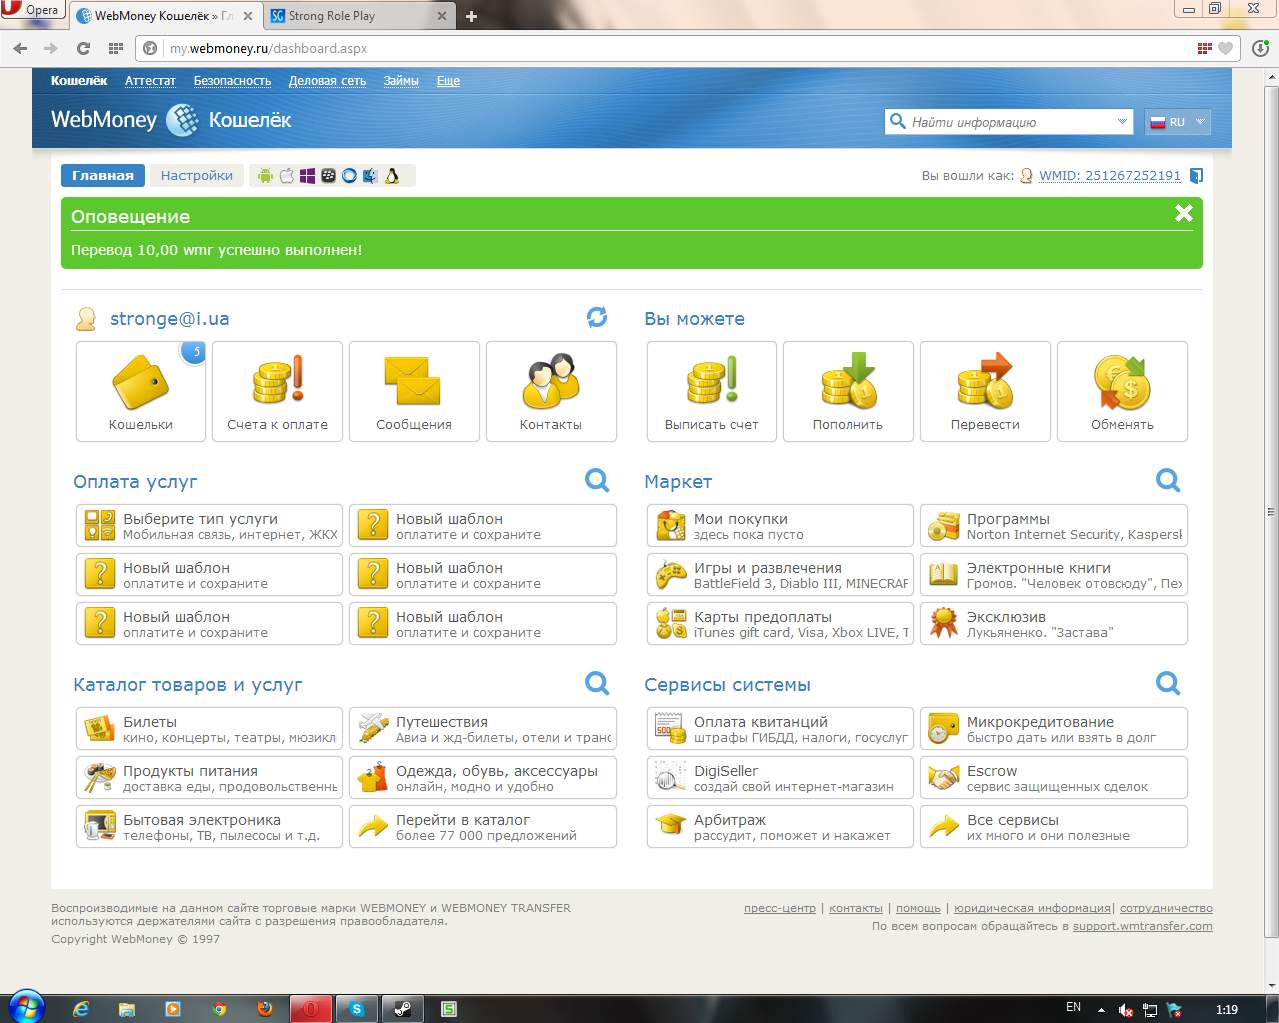Open the Безопасность menu item
Image resolution: width=1279 pixels, height=1023 pixels.
(x=232, y=81)
